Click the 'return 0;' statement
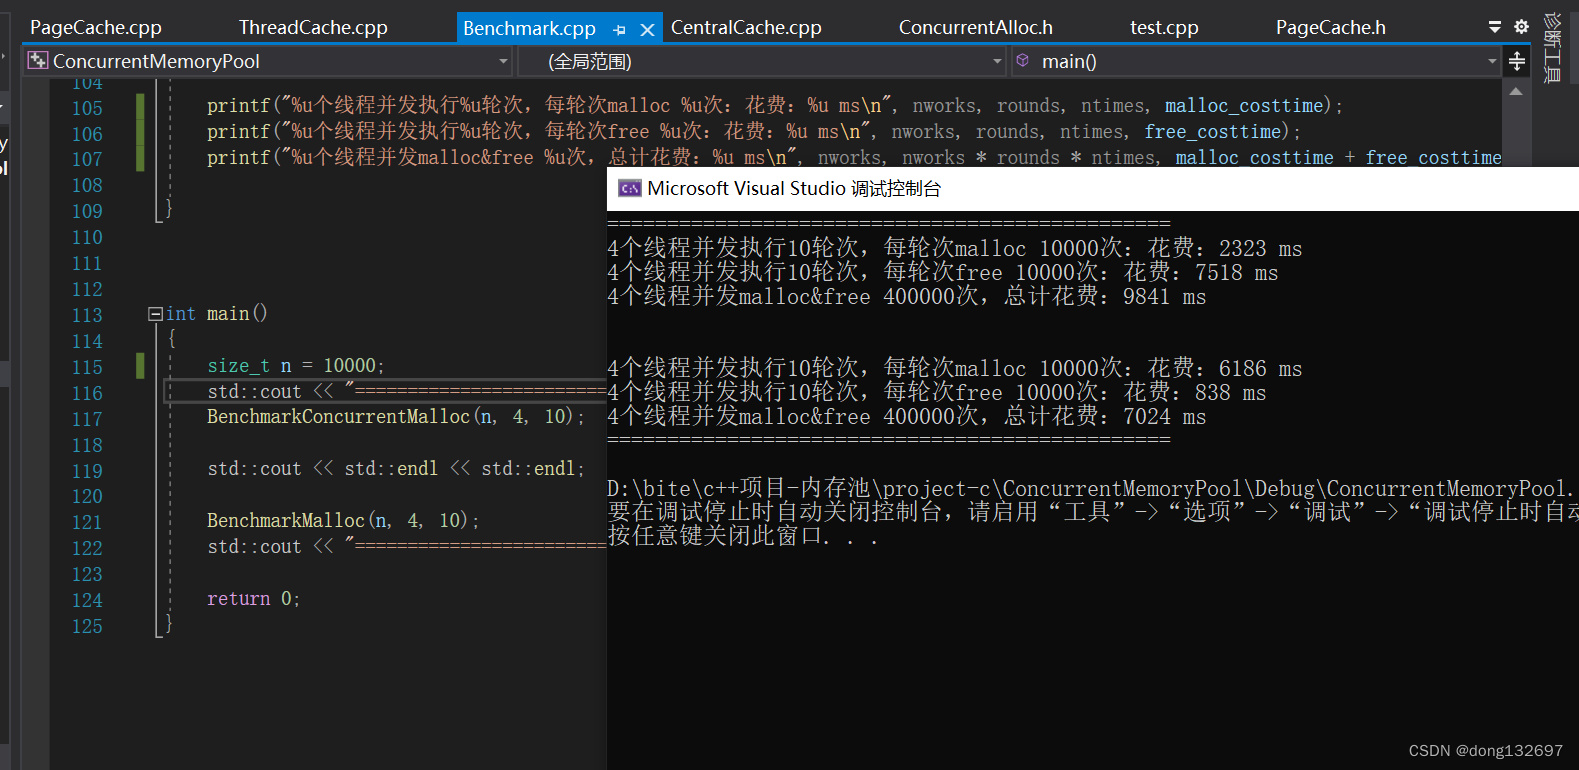Viewport: 1579px width, 770px height. 254,599
